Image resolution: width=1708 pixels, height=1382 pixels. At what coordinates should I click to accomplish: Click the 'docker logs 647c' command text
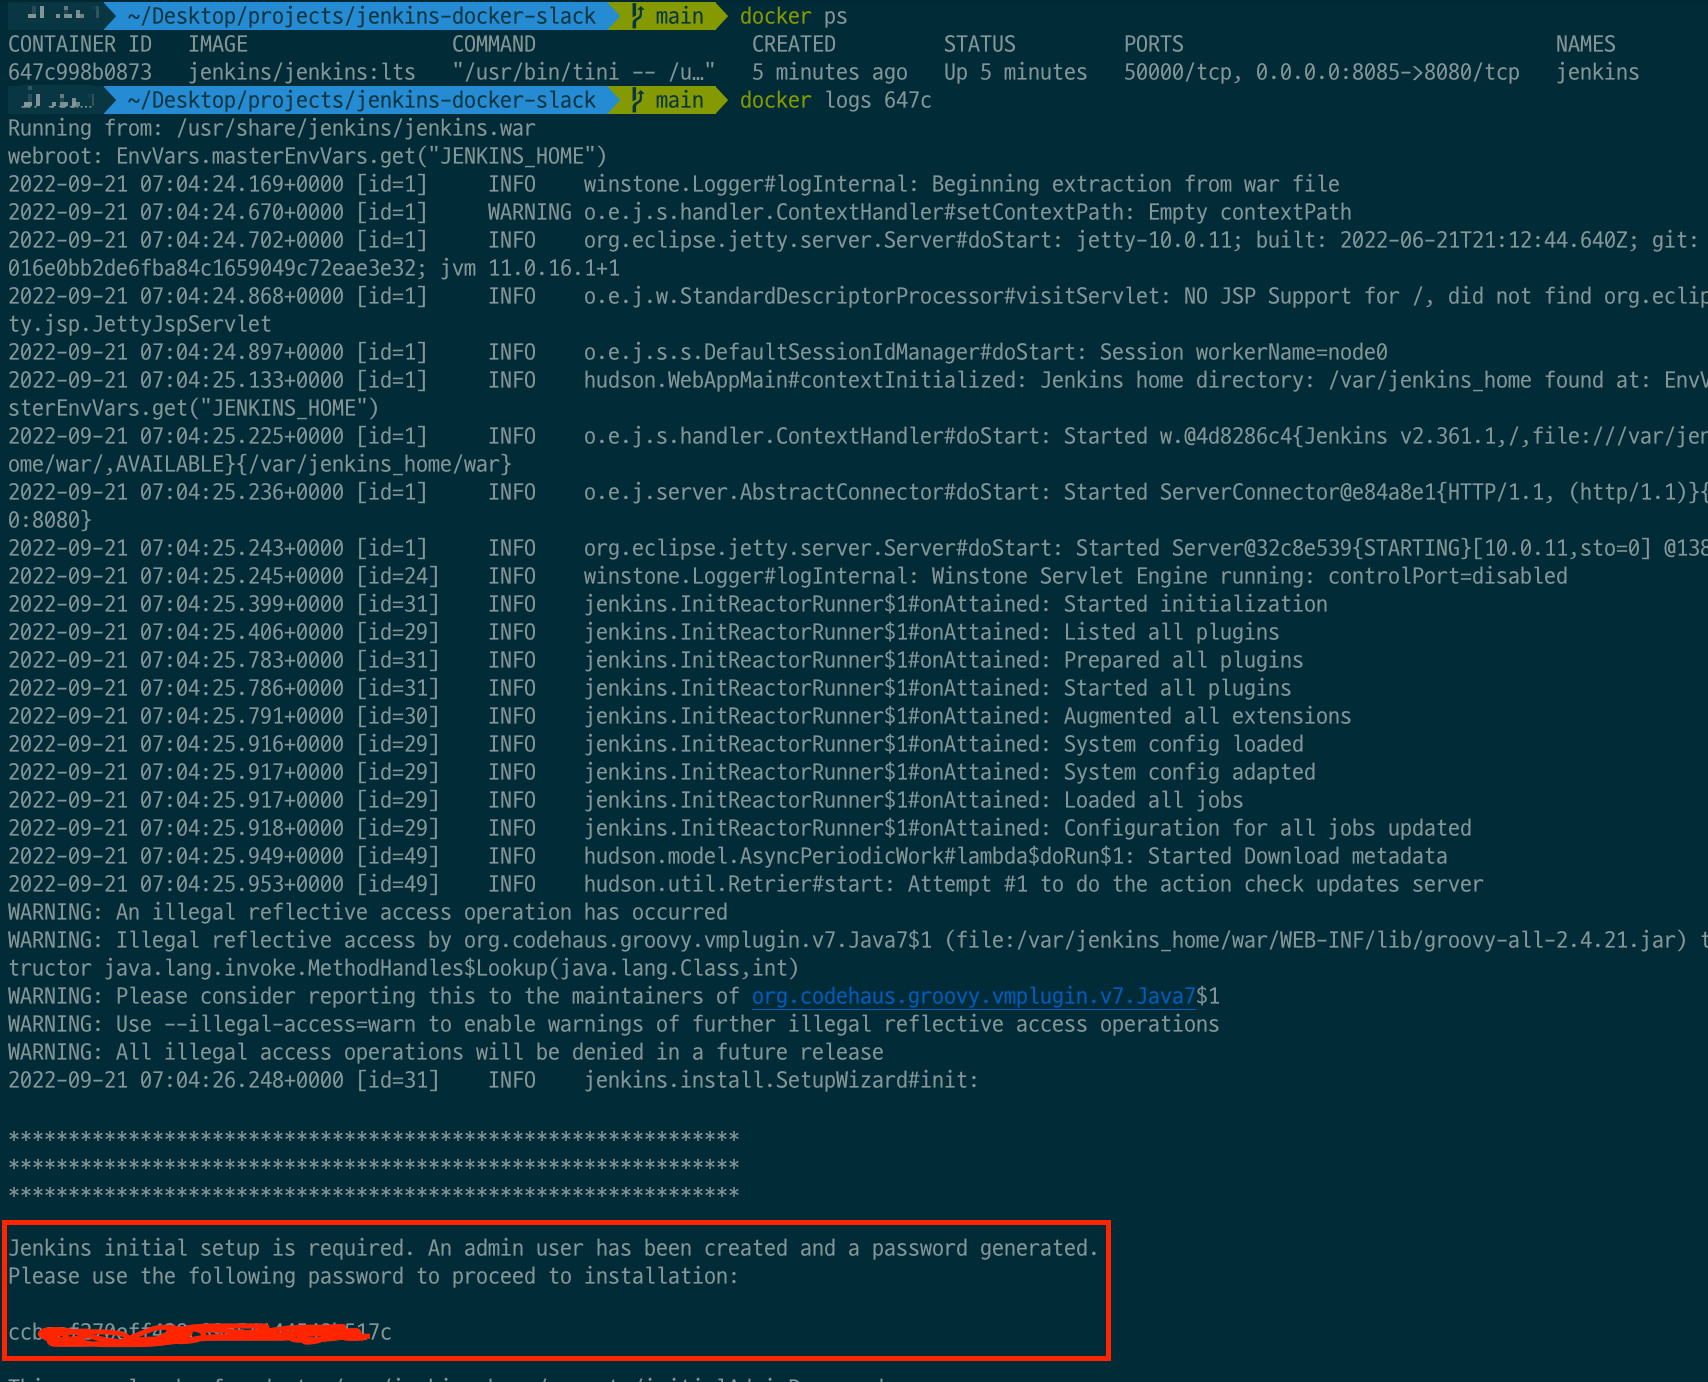835,100
